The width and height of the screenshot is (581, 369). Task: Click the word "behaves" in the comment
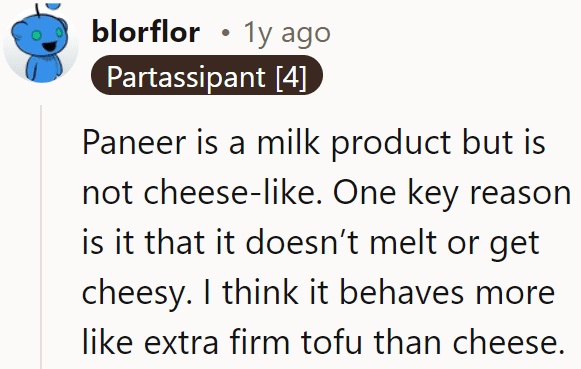pos(402,292)
